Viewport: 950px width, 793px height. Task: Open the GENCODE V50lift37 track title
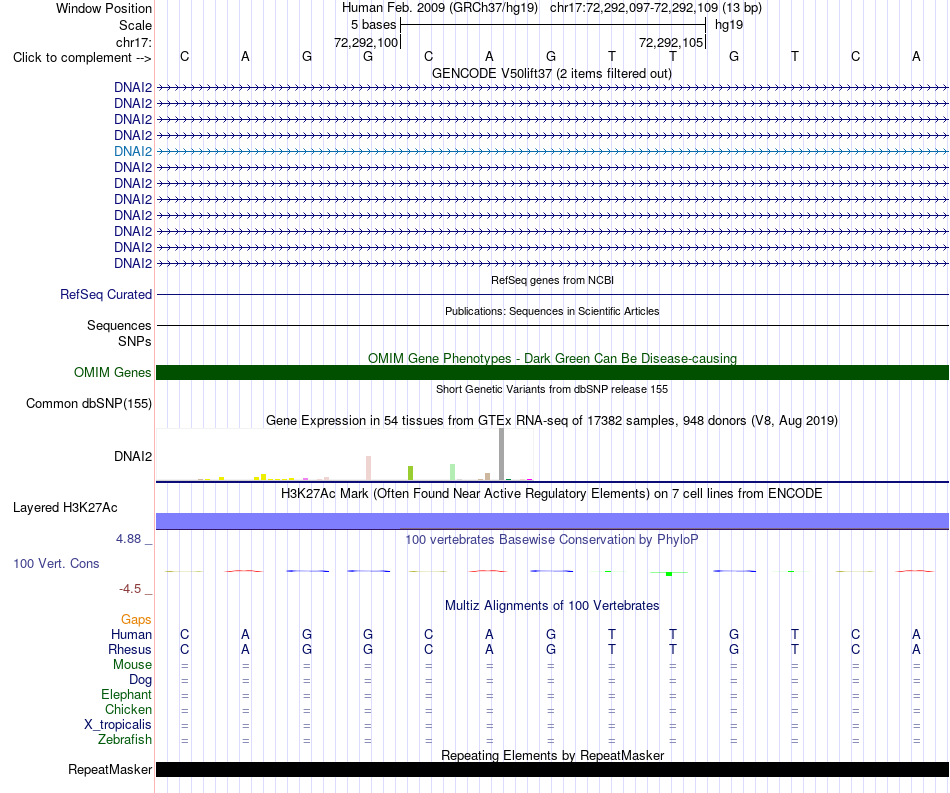click(x=552, y=73)
